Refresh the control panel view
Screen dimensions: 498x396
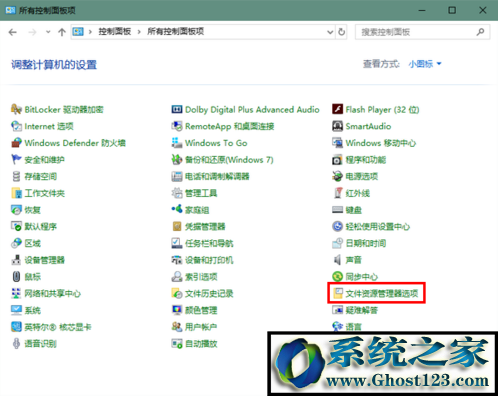[342, 32]
